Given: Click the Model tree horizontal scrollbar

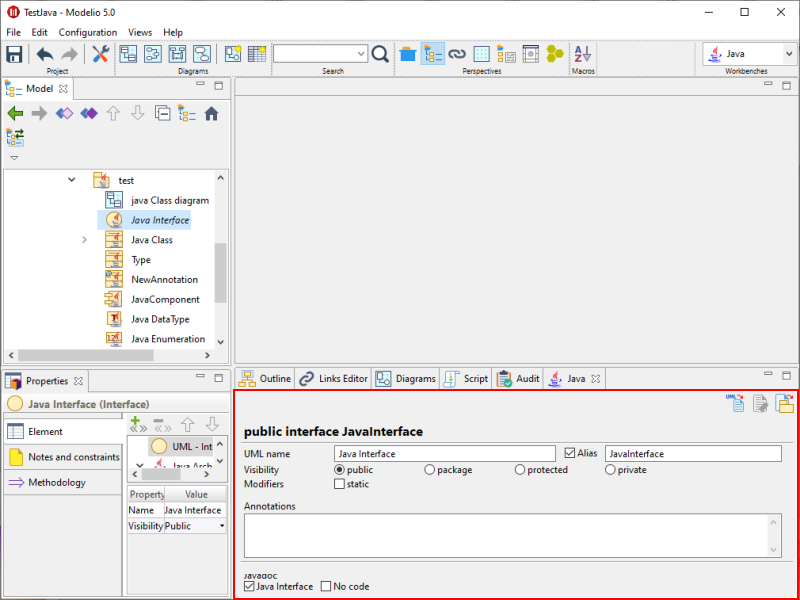Looking at the screenshot, I should [86, 355].
